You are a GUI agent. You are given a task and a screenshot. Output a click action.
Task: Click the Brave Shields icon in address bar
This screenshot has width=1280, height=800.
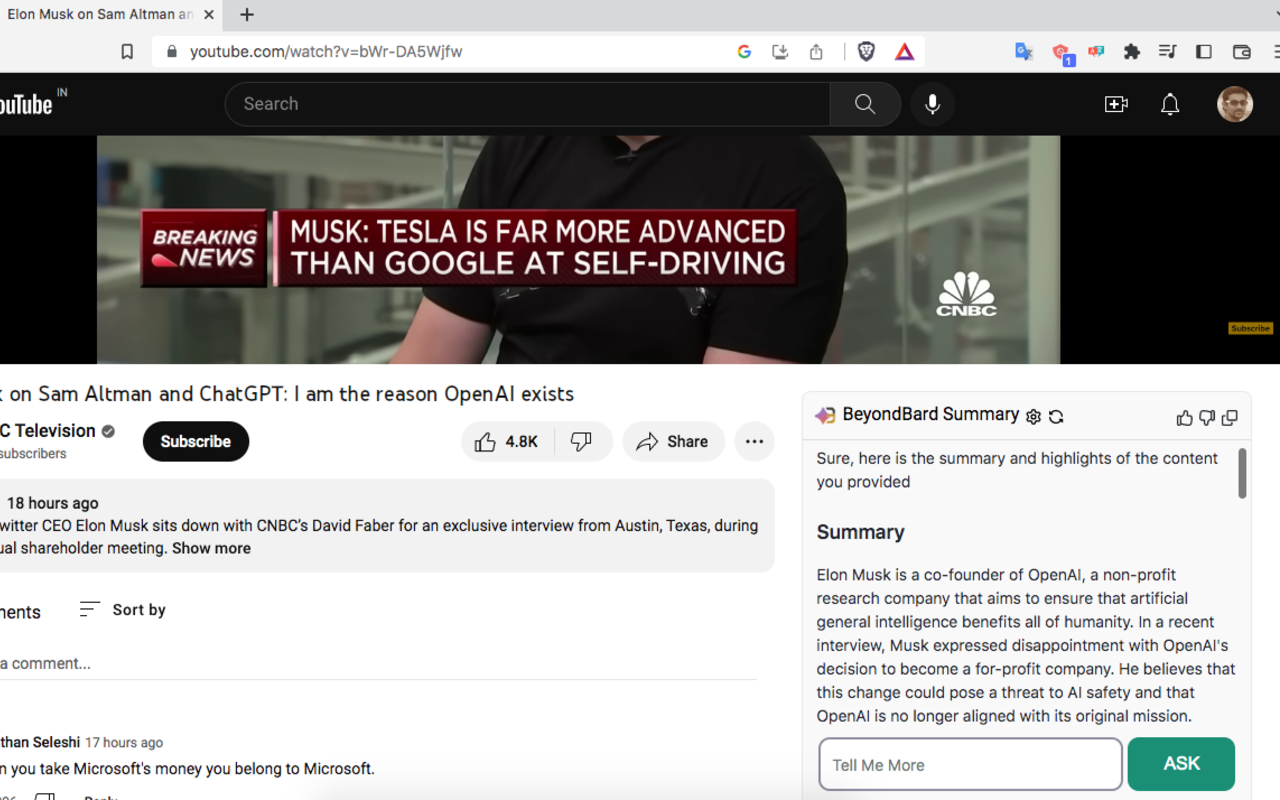[866, 52]
